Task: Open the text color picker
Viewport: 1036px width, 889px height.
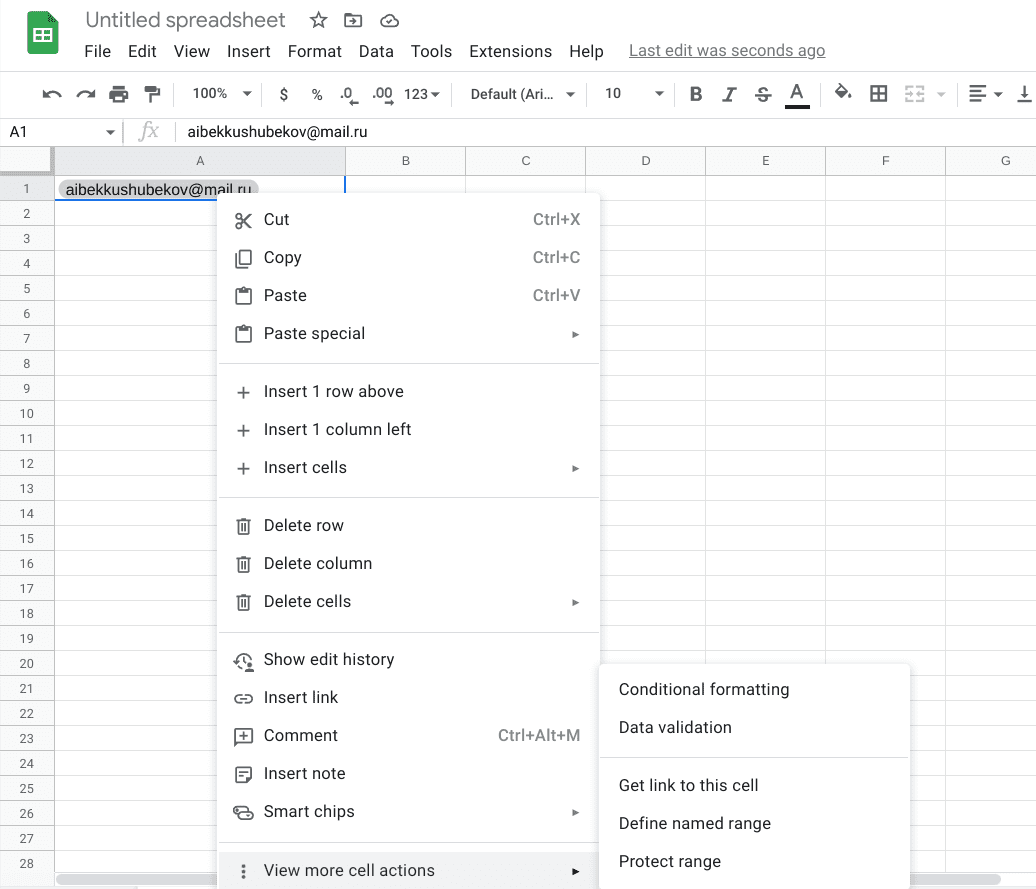Action: tap(797, 95)
